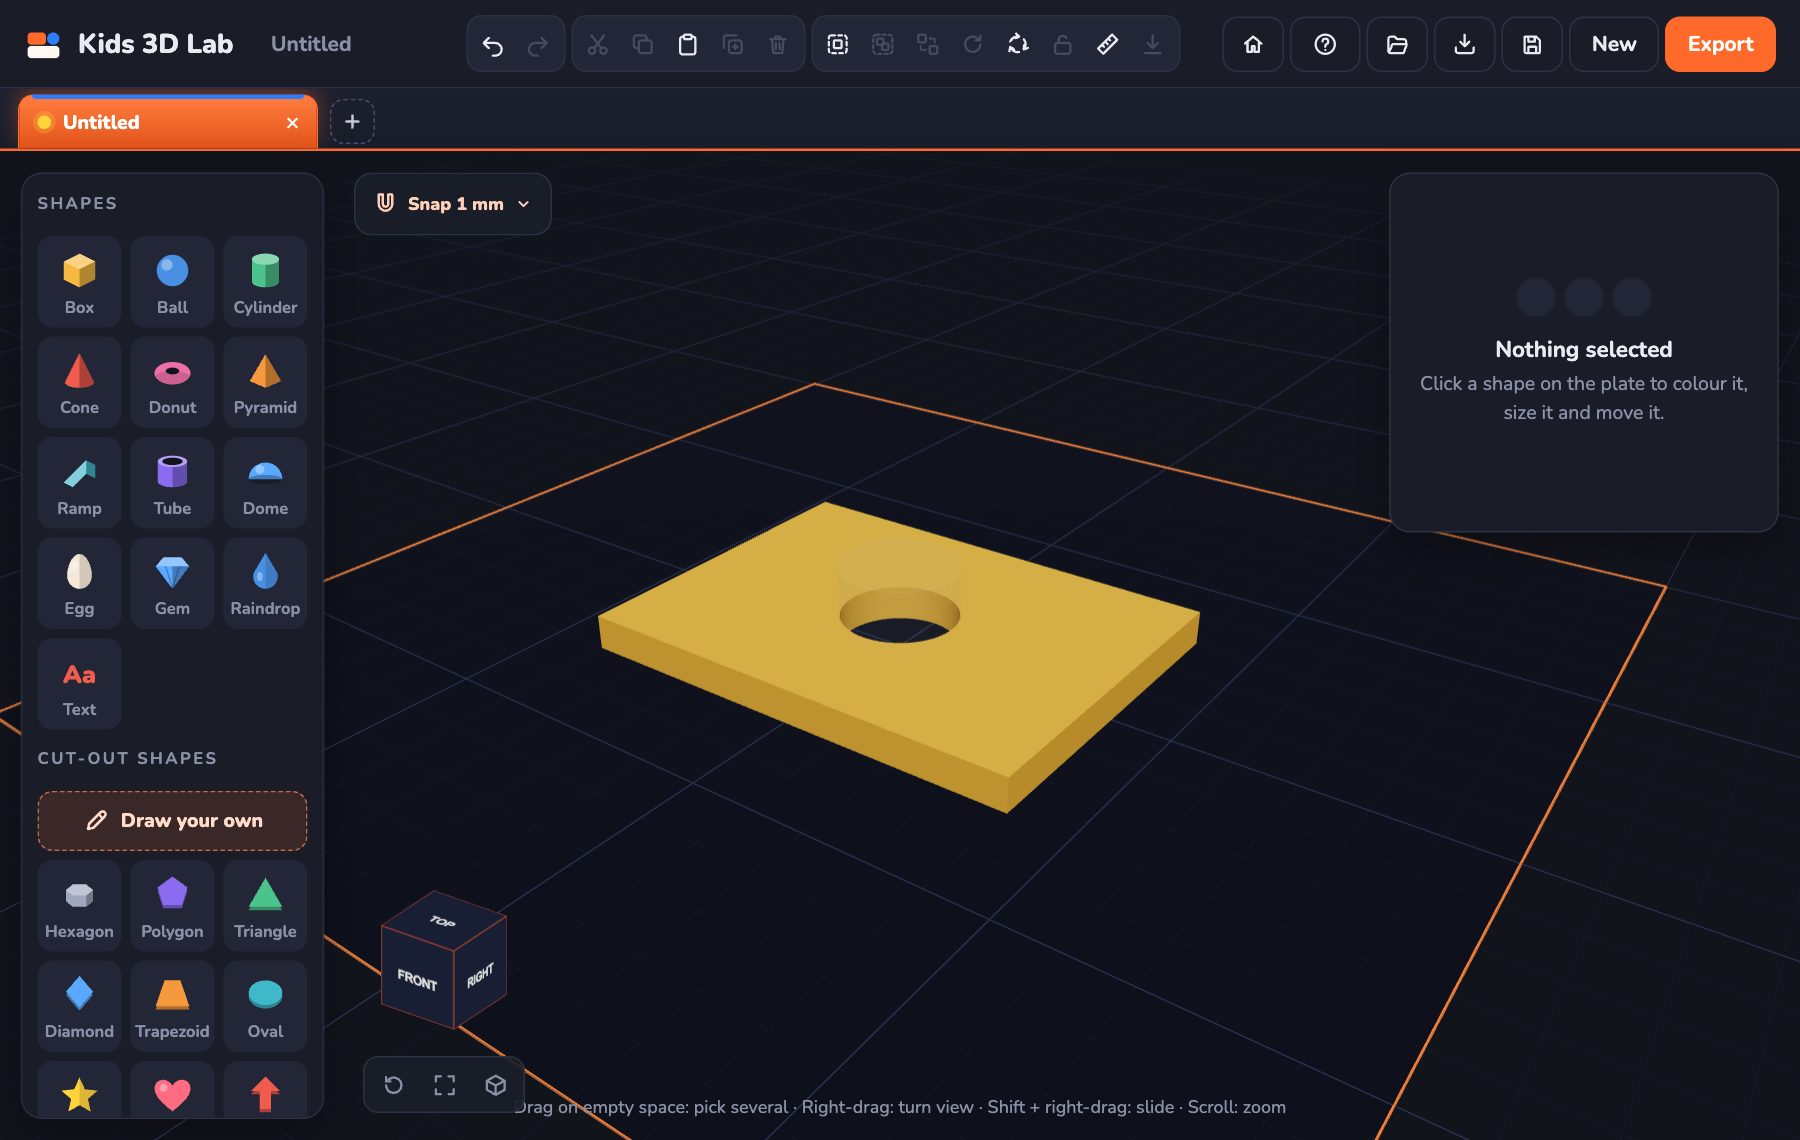
Task: Reset the view with the counterclockwise arrow
Action: 394,1085
